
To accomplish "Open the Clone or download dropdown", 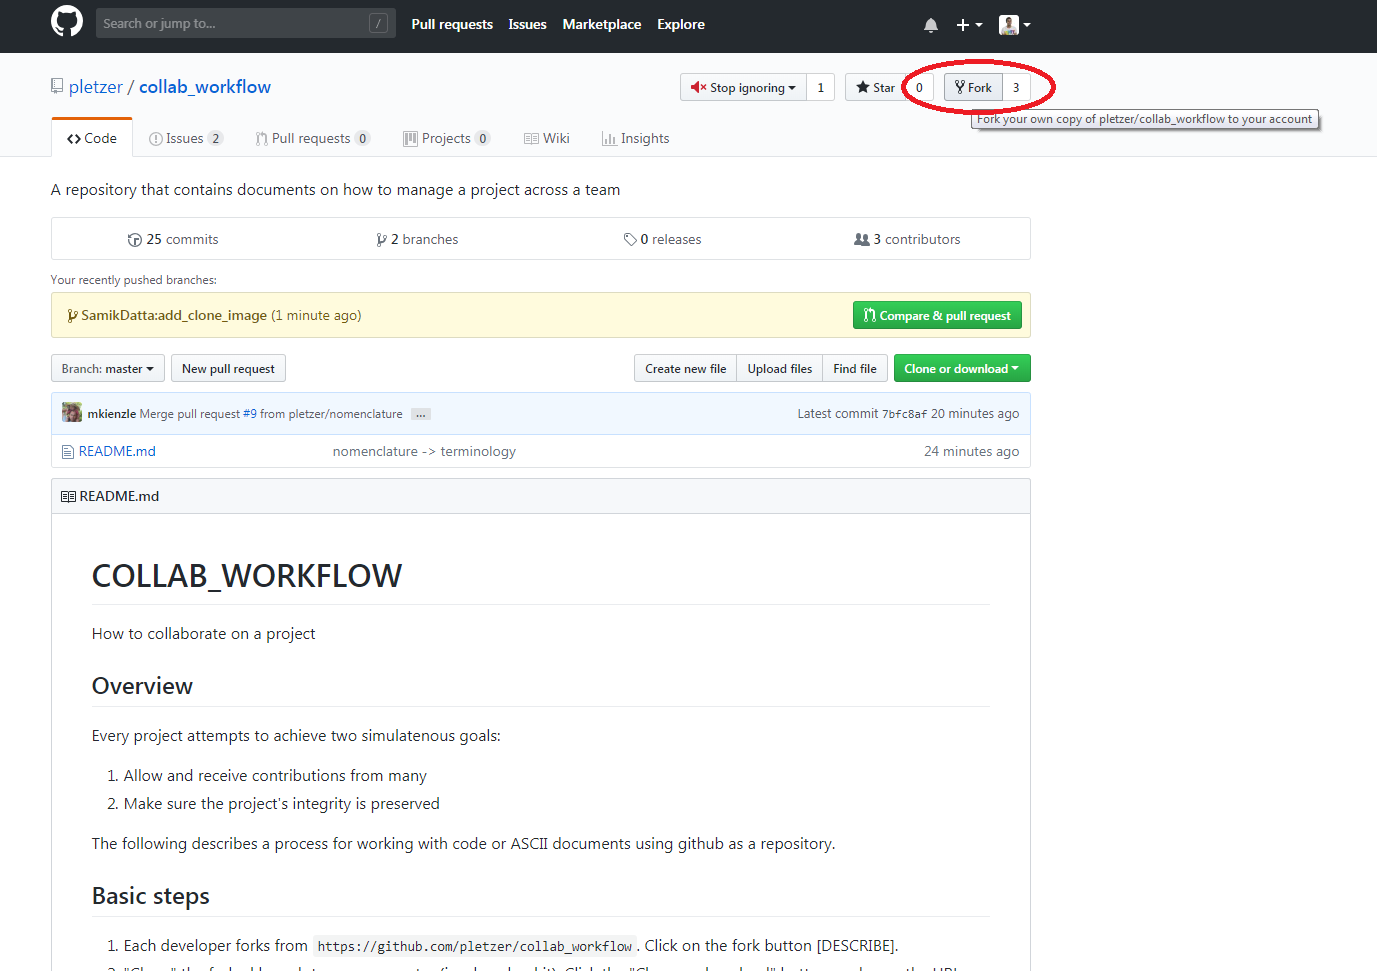I will [x=962, y=368].
